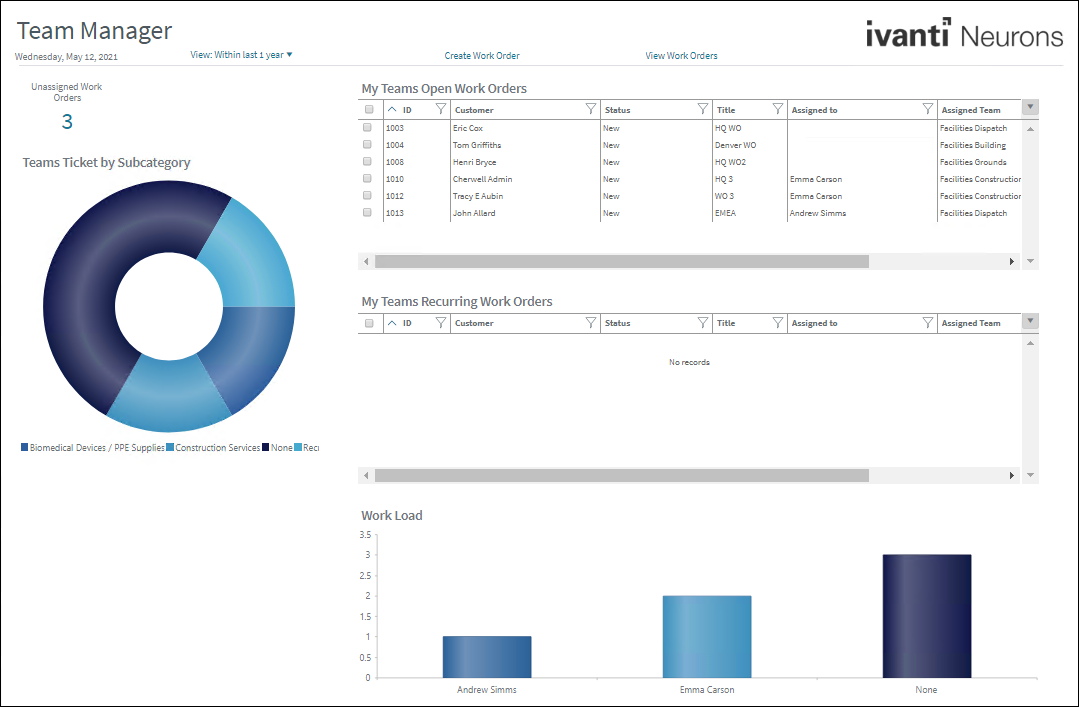Open the ID filter in Recurring Work Orders
Screen dimensions: 1079x707
441,322
